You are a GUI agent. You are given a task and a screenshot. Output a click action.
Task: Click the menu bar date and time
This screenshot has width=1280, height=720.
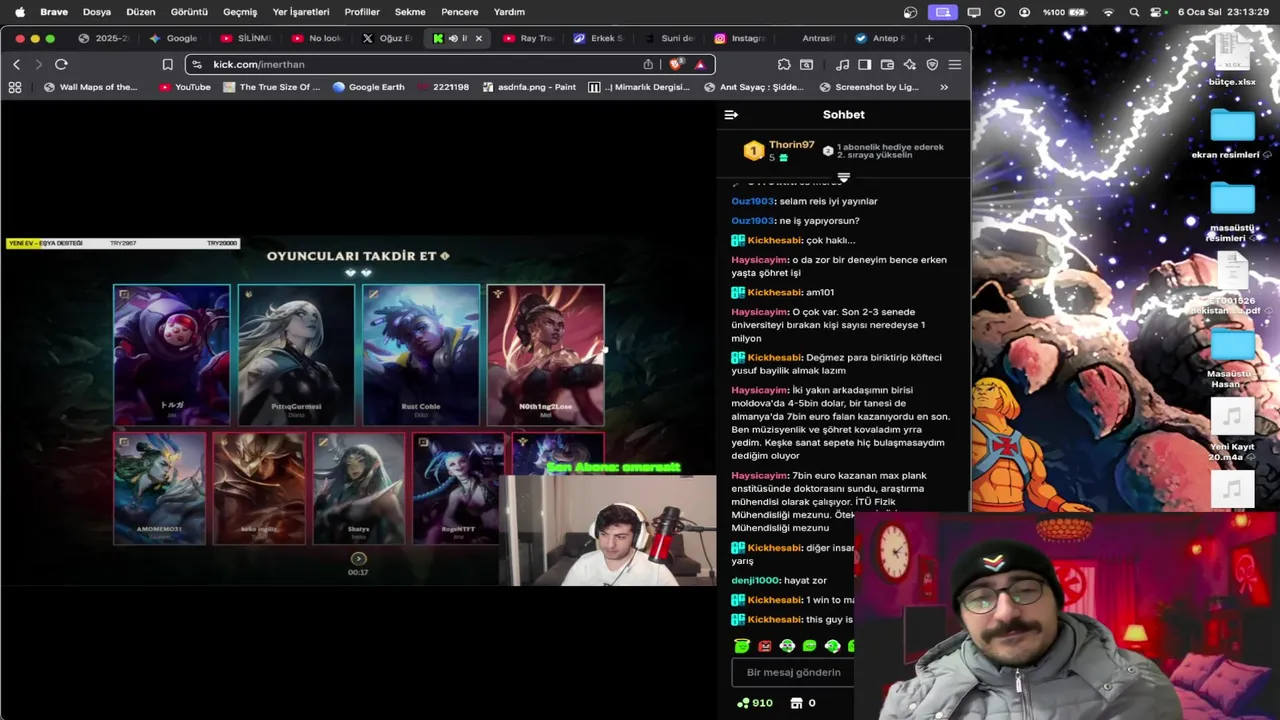click(x=1225, y=12)
